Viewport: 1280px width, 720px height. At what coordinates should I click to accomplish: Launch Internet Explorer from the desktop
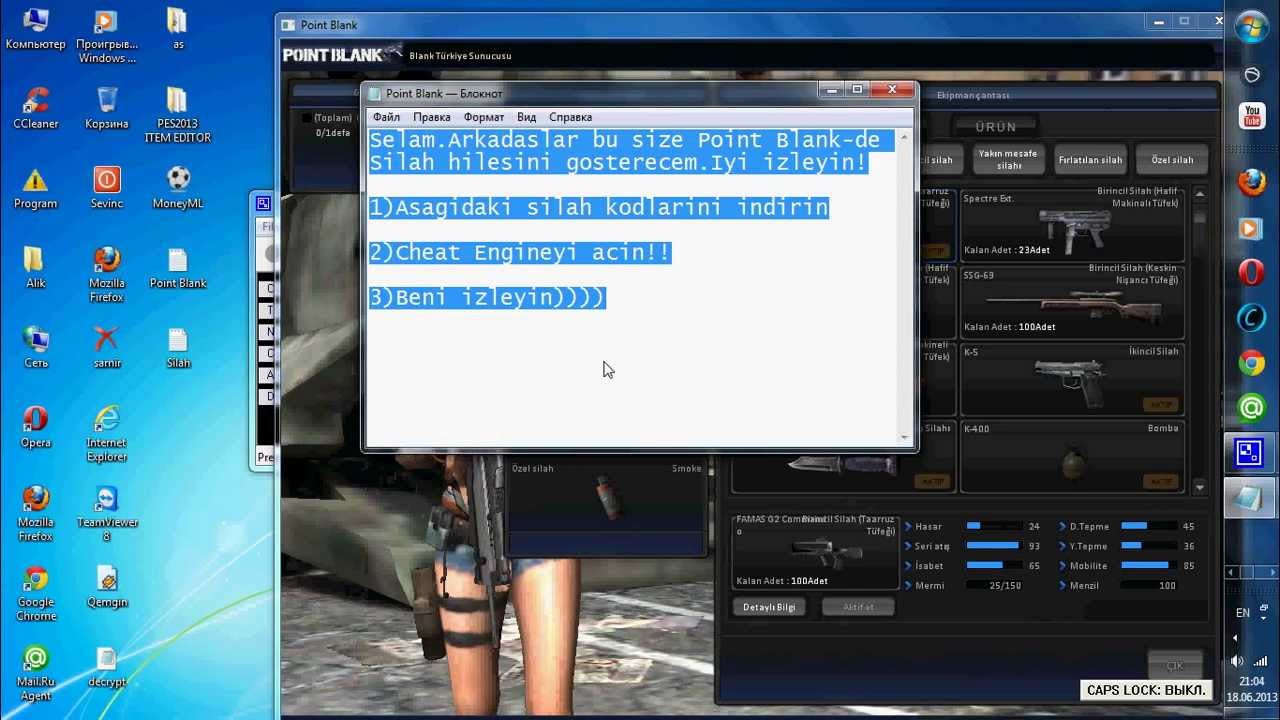pyautogui.click(x=107, y=435)
